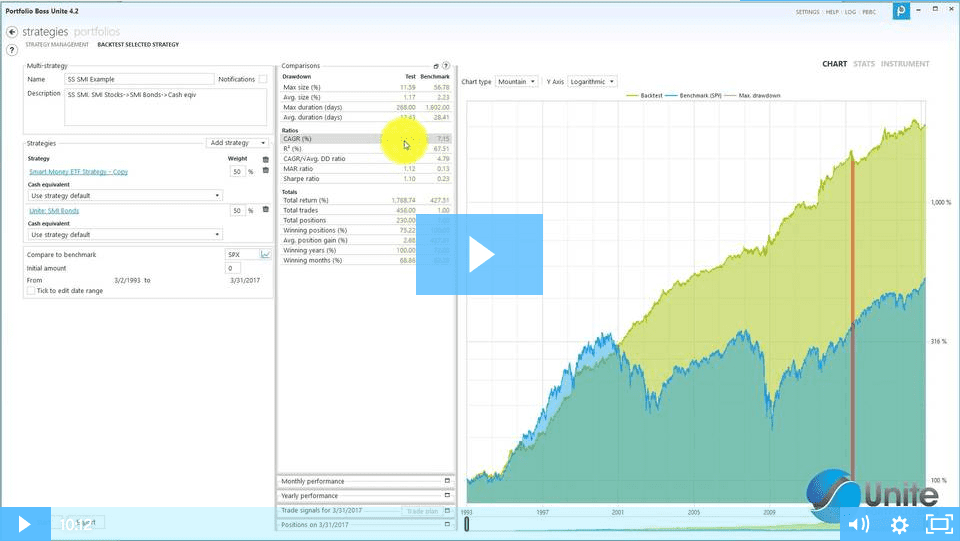Expand the Yearly performance panel
Screen dimensions: 960x541
447,495
